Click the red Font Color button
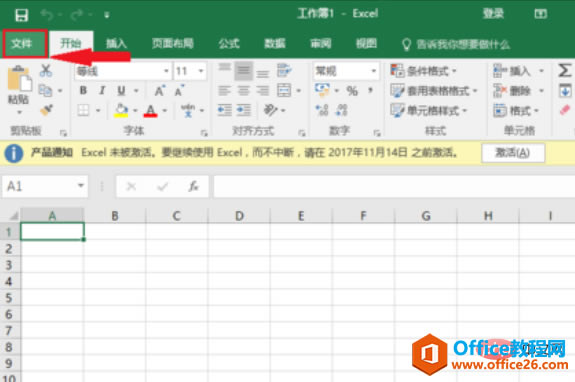The image size is (575, 382). [150, 110]
